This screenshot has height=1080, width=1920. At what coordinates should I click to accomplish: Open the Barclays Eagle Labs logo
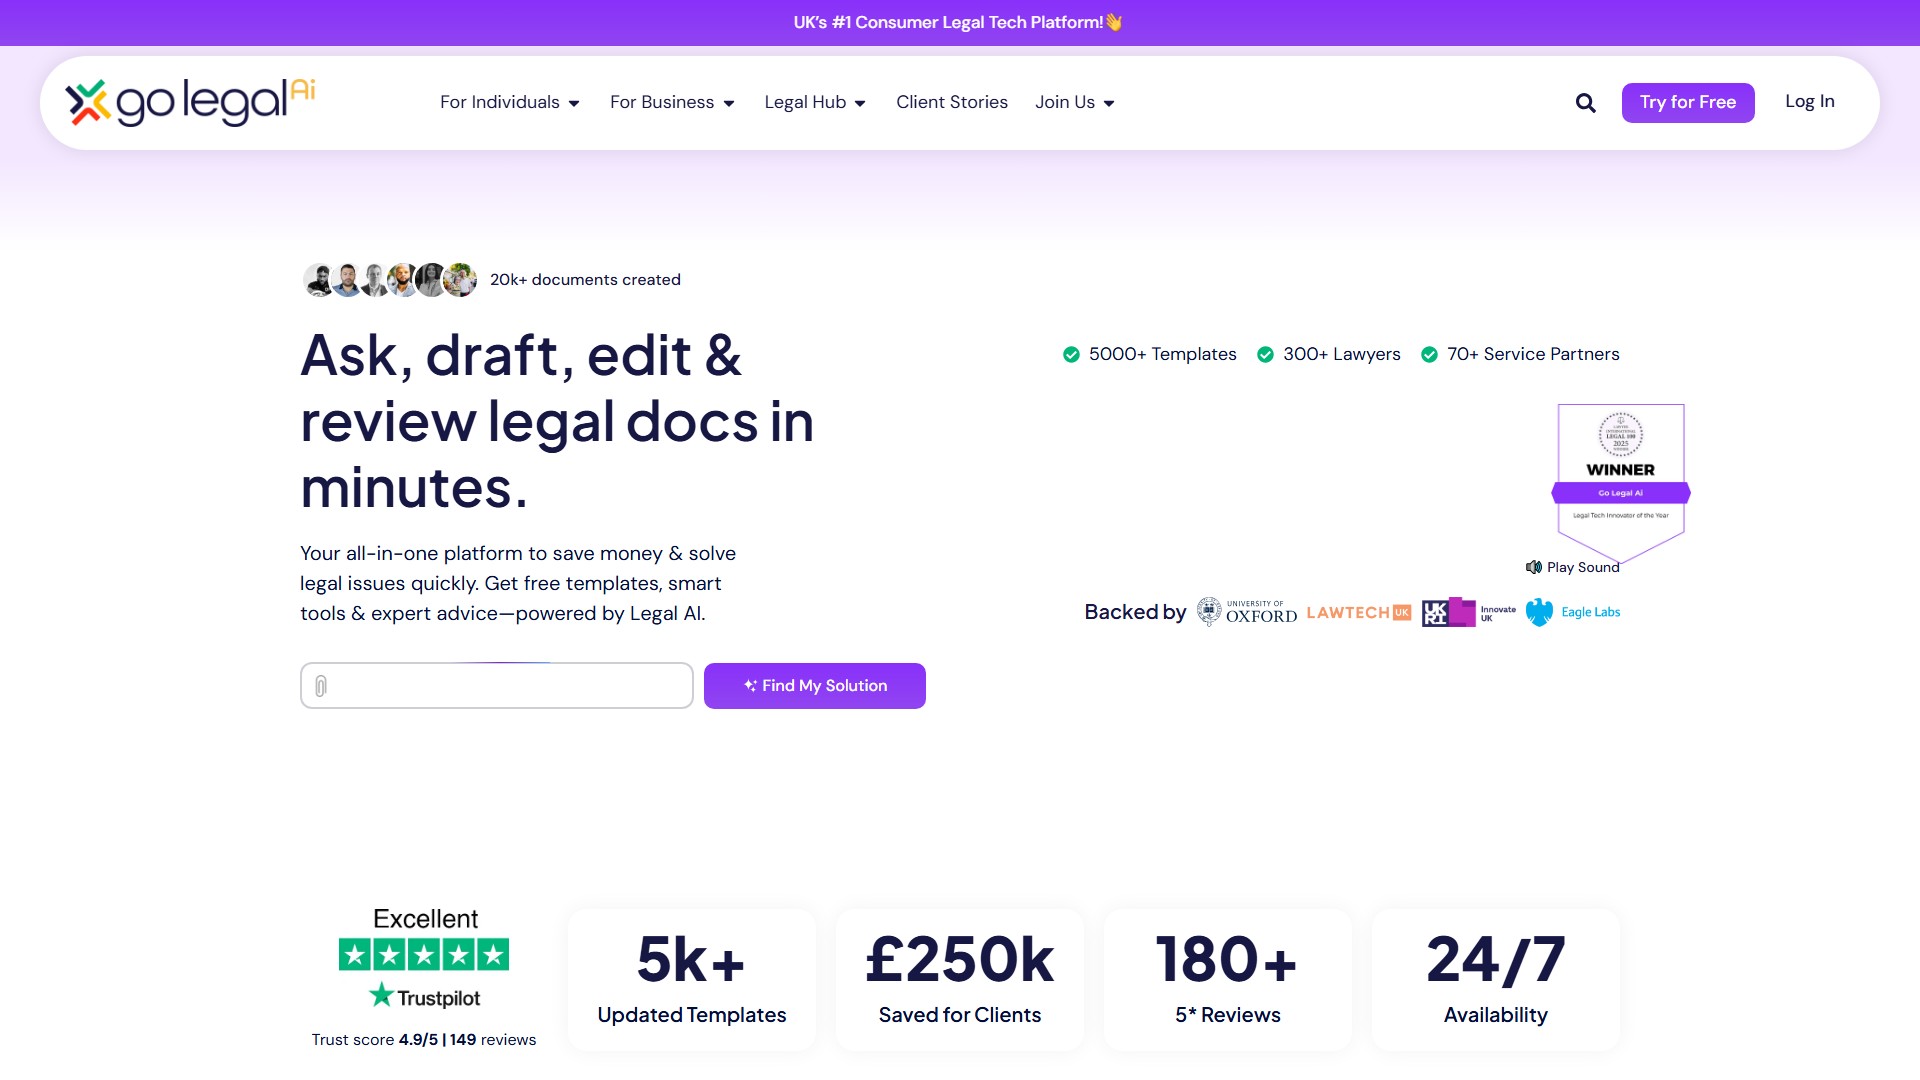coord(1572,611)
